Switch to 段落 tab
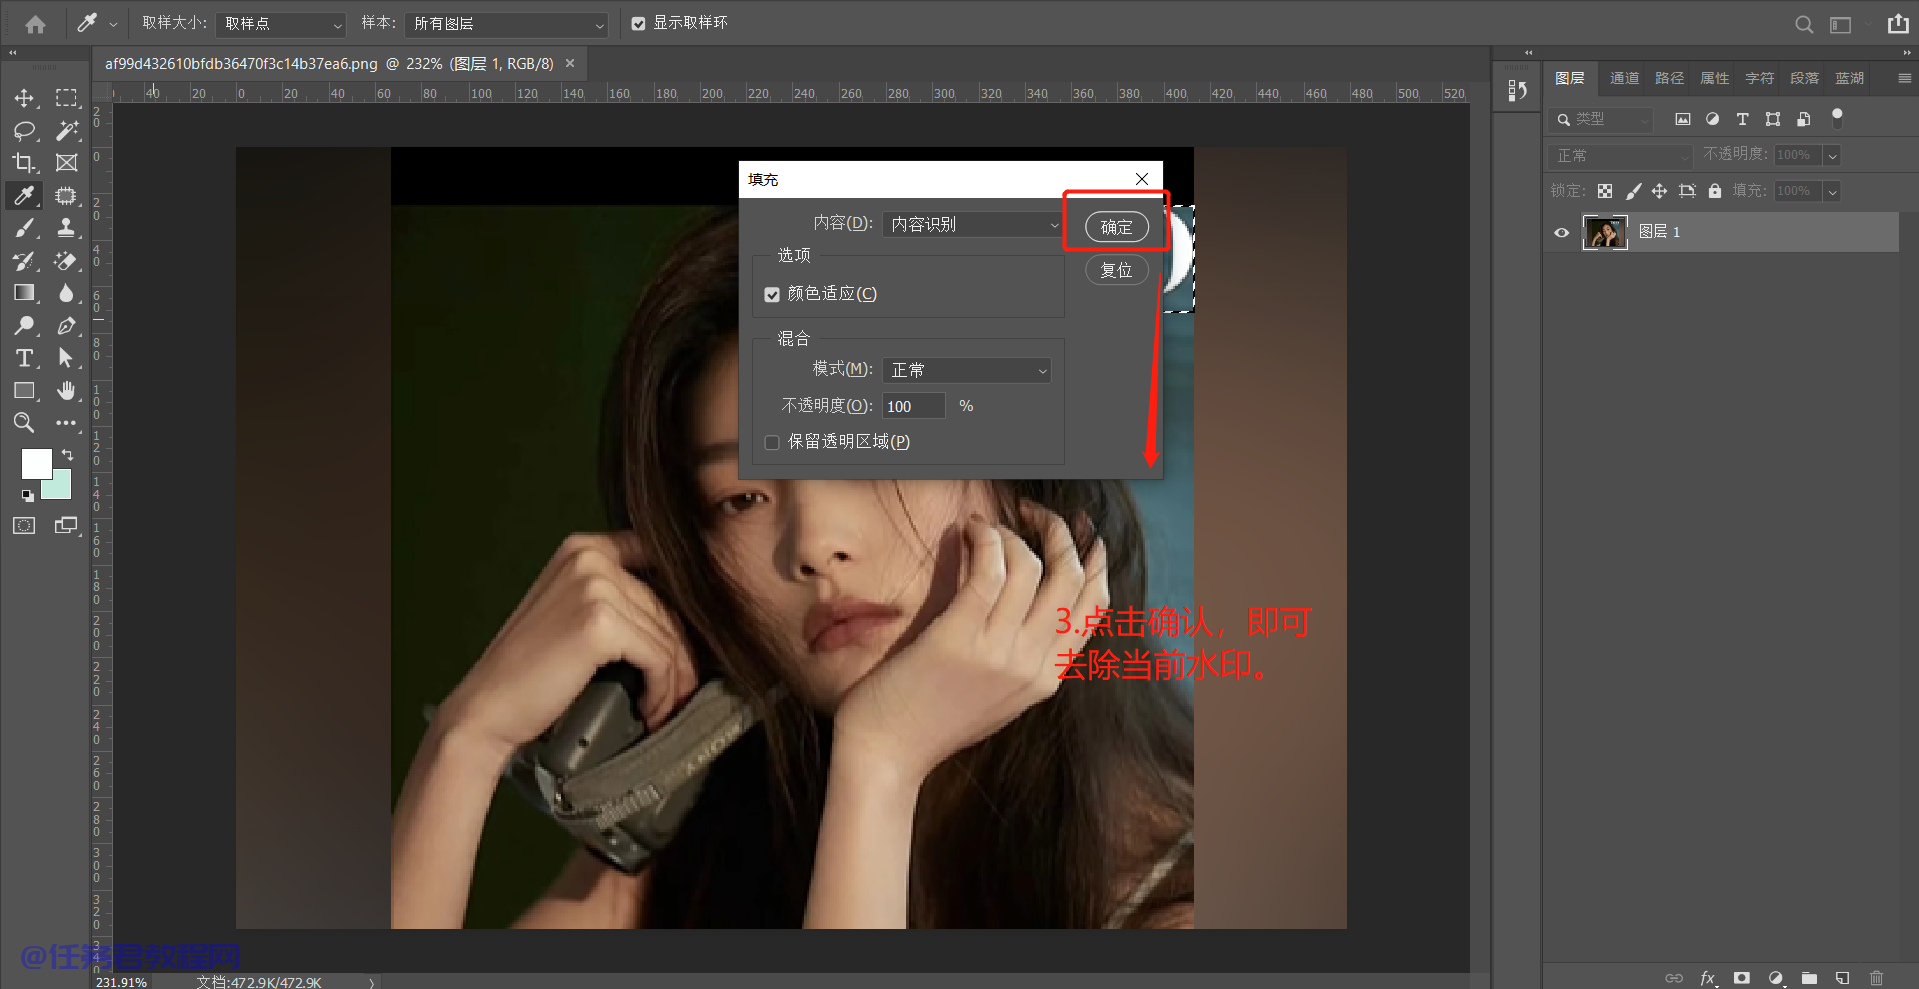This screenshot has width=1919, height=989. (1804, 78)
